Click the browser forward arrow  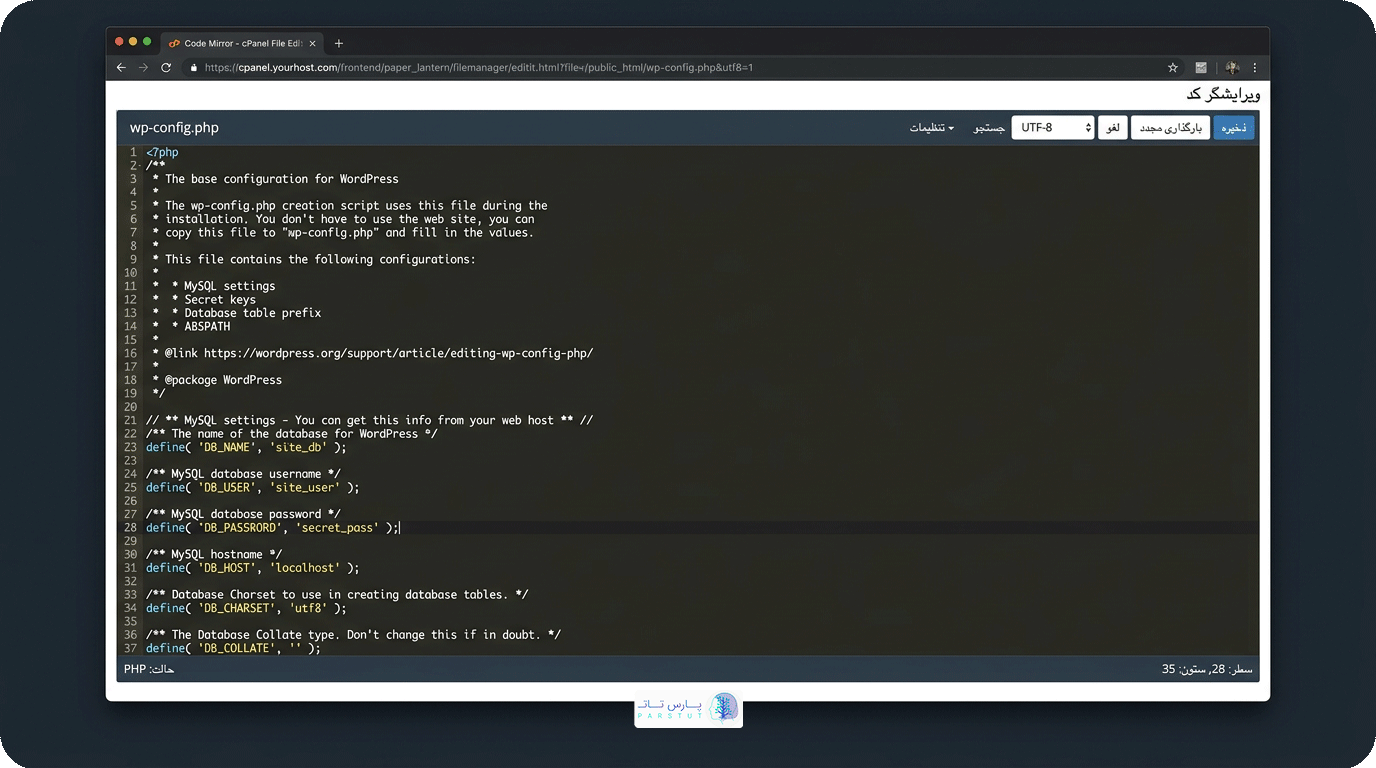point(143,68)
